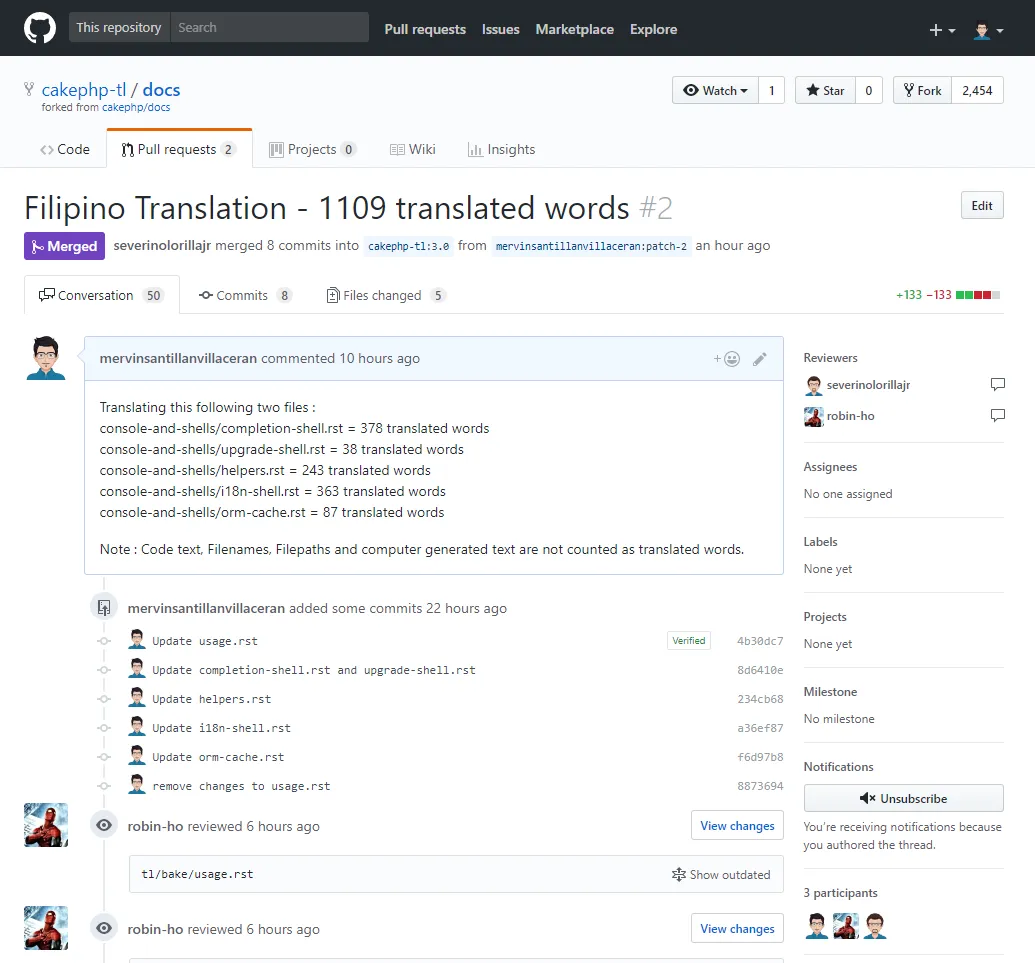Switch to the Commits tab
The width and height of the screenshot is (1035, 963).
pos(245,295)
